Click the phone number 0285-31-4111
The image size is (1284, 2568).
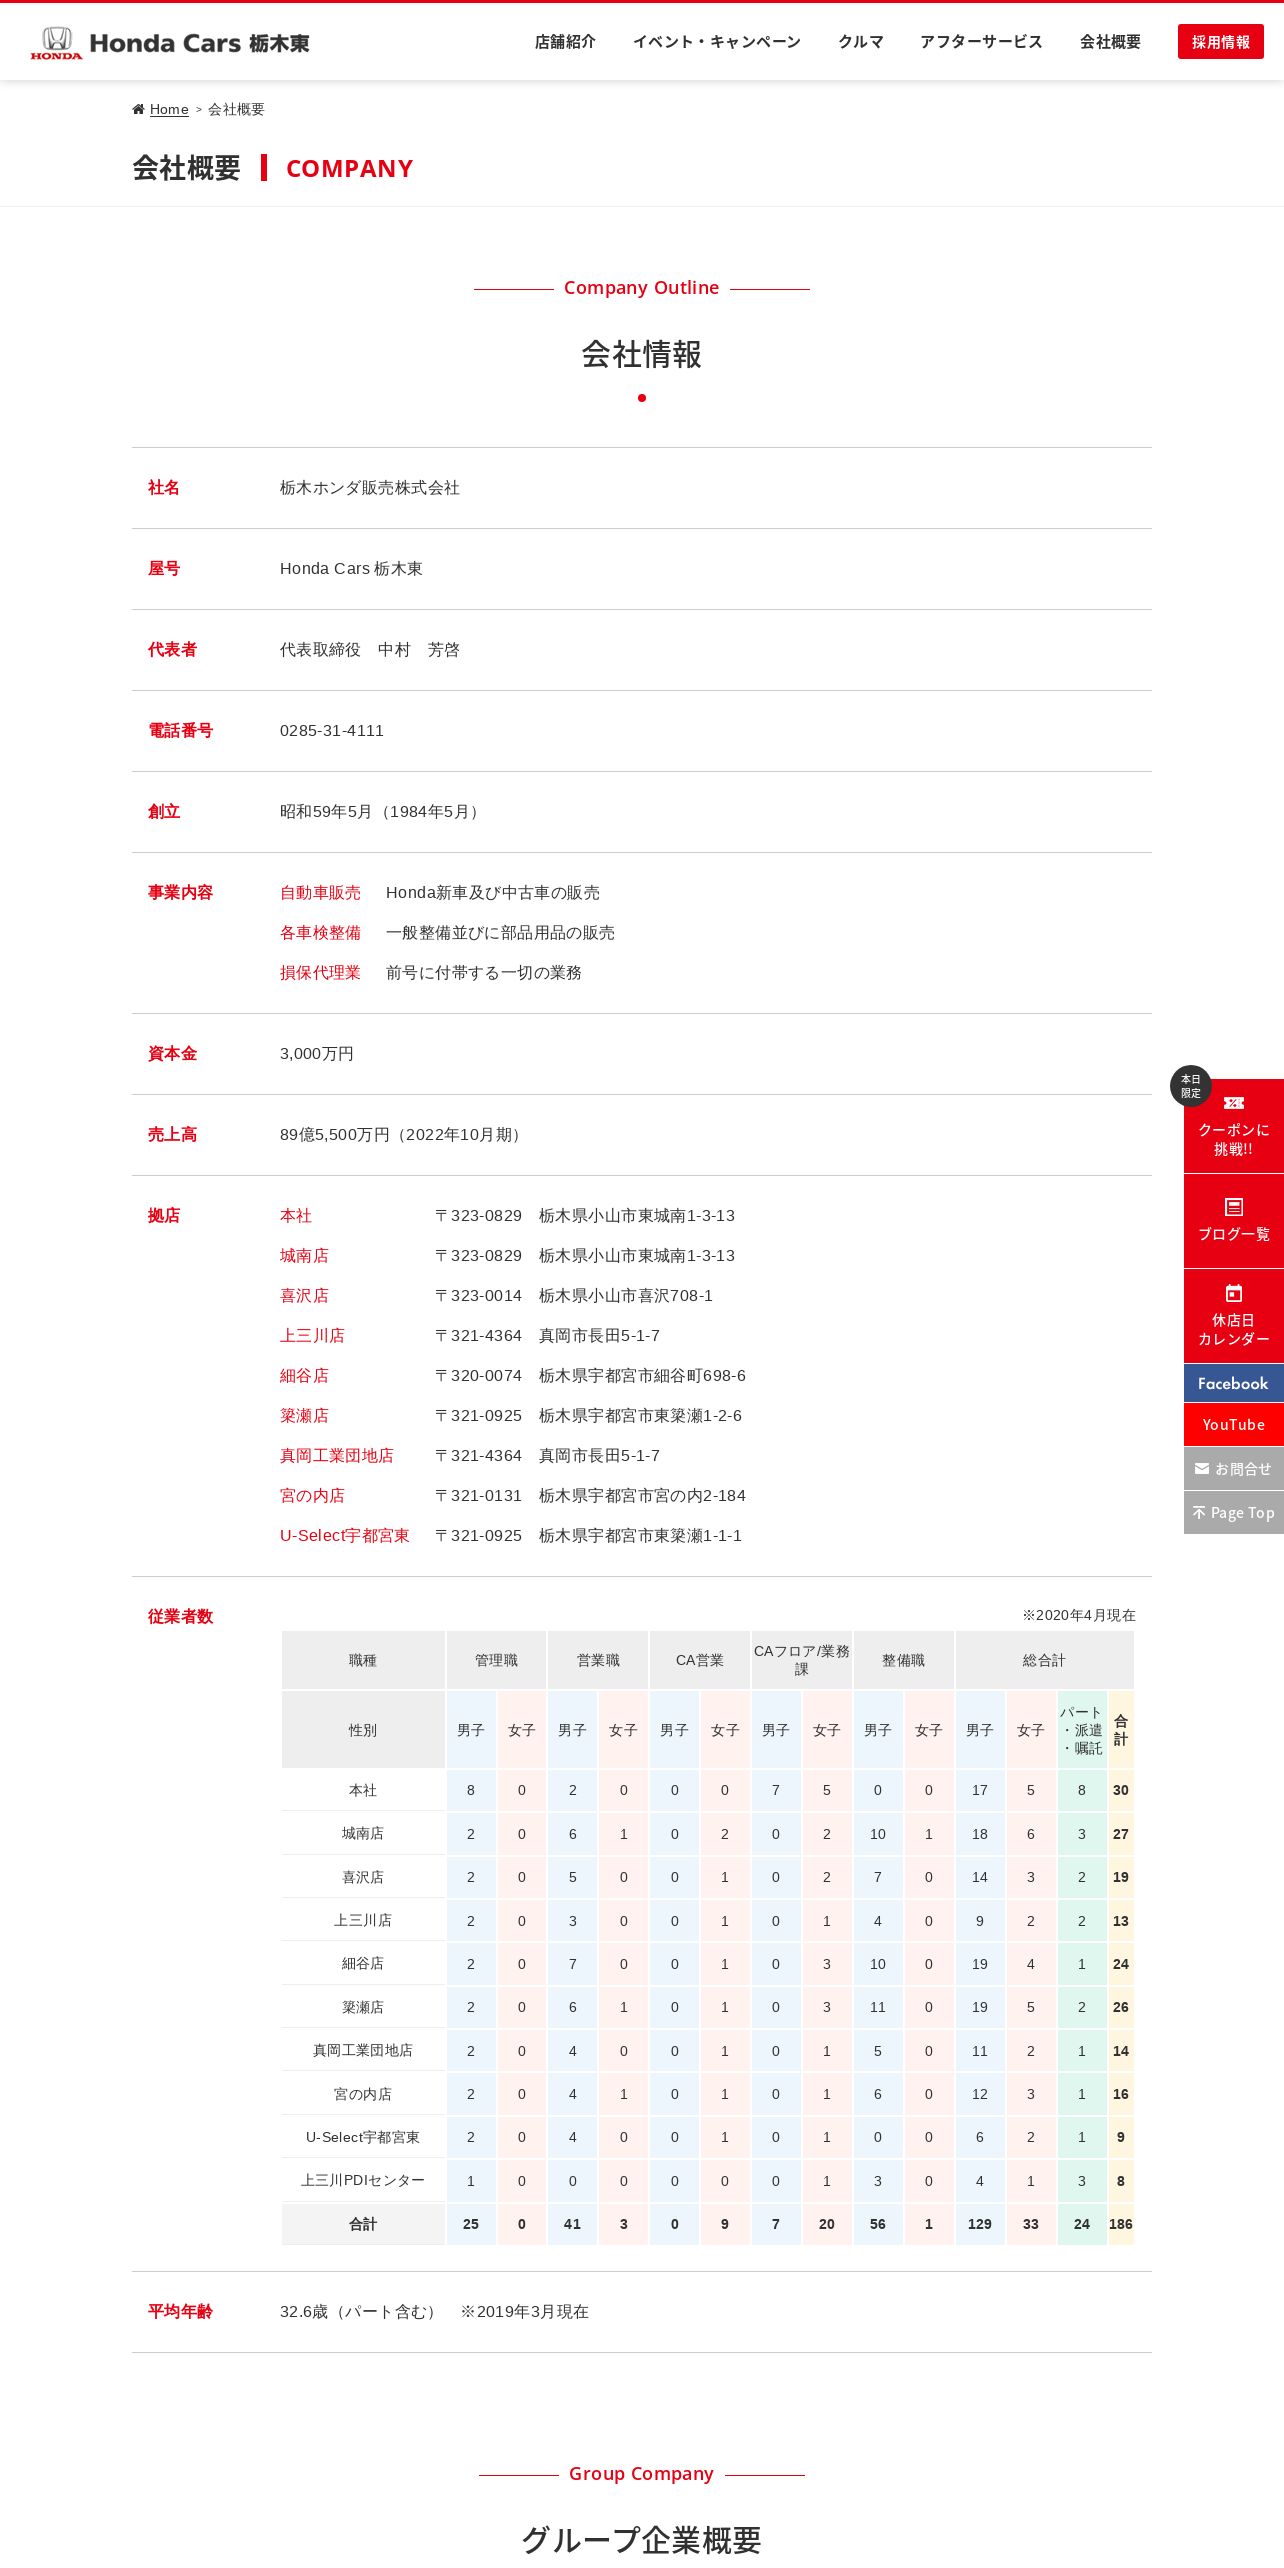[332, 731]
